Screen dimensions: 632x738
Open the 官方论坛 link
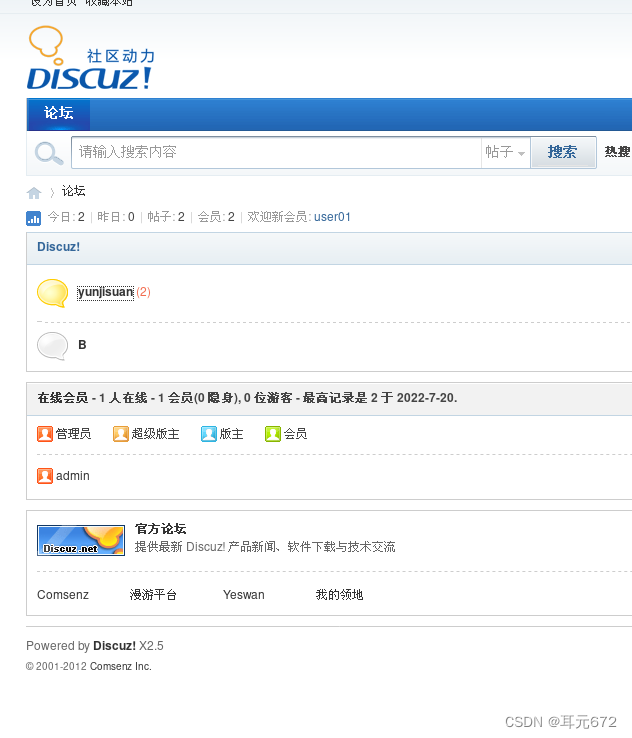pos(160,529)
